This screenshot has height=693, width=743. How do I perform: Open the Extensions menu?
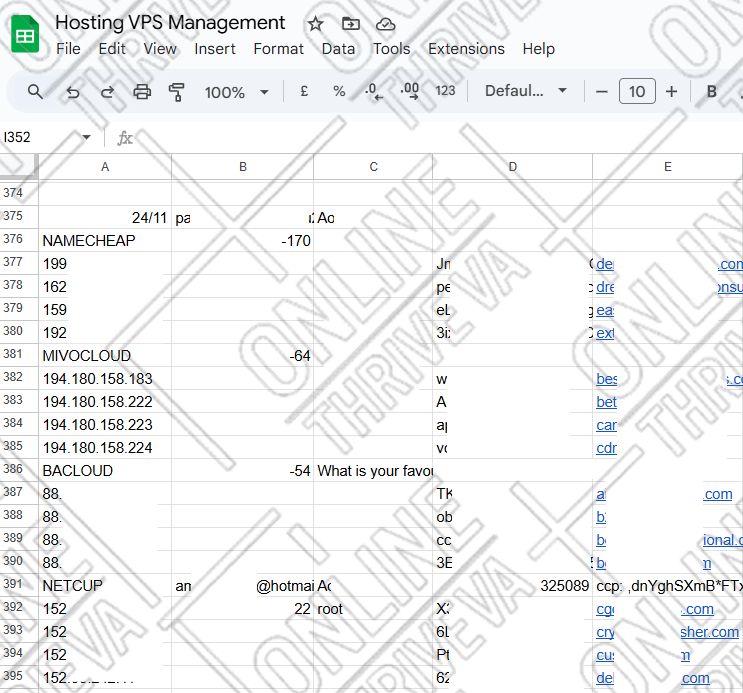[466, 49]
